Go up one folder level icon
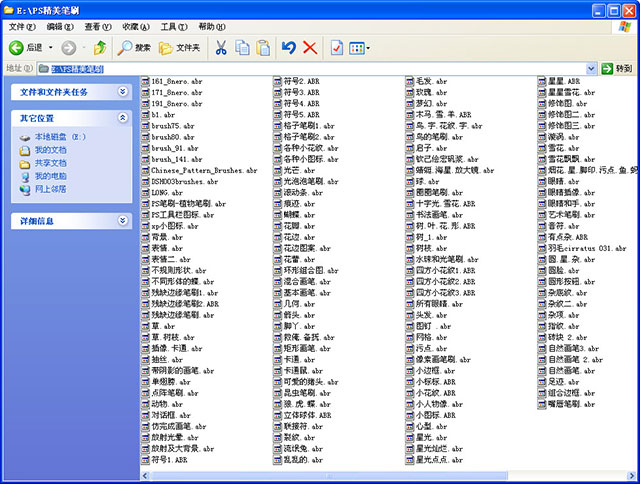 (100, 48)
